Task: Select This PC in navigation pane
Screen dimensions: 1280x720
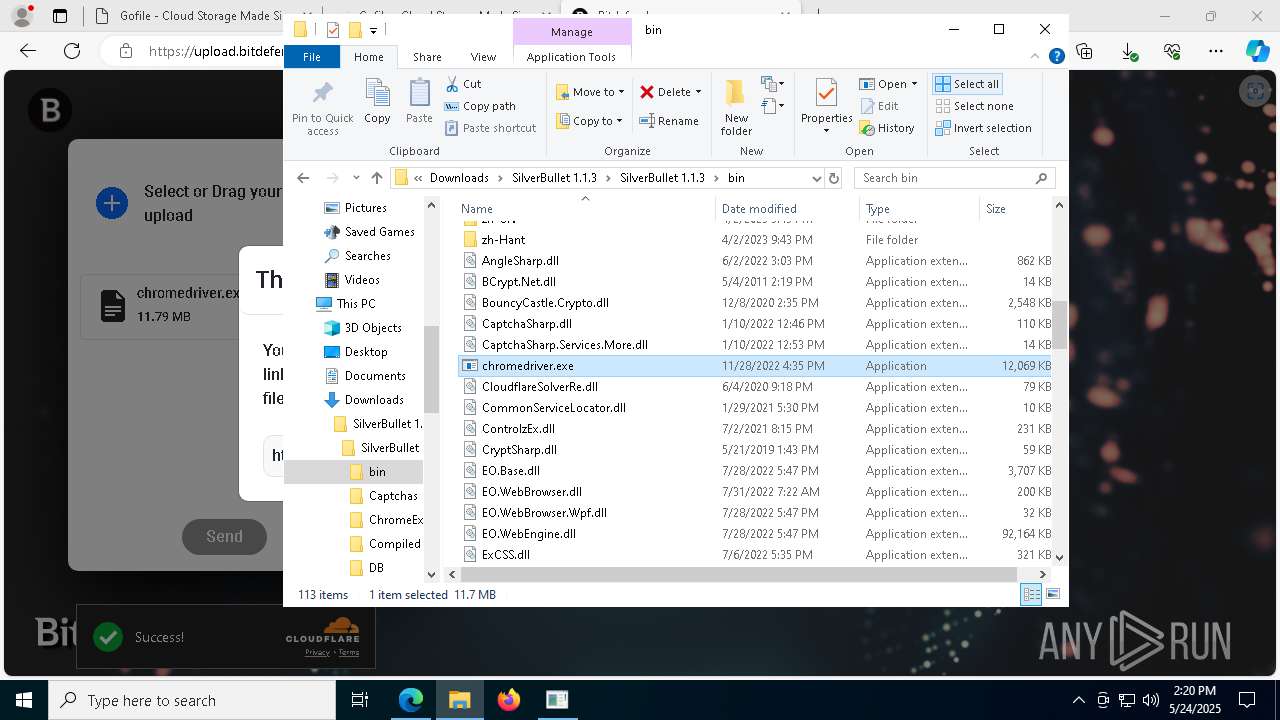Action: pos(356,304)
